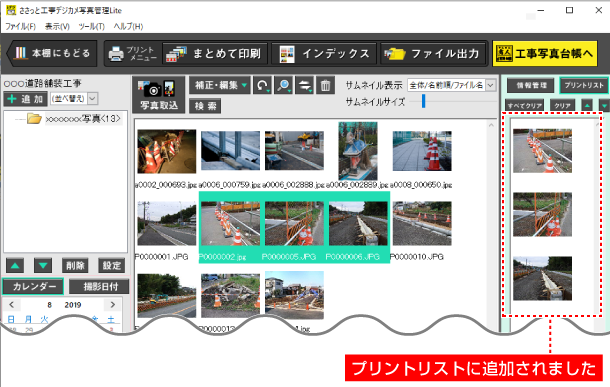Click the ○○○道路舗装工事 project title
This screenshot has height=387, width=610.
pos(42,83)
